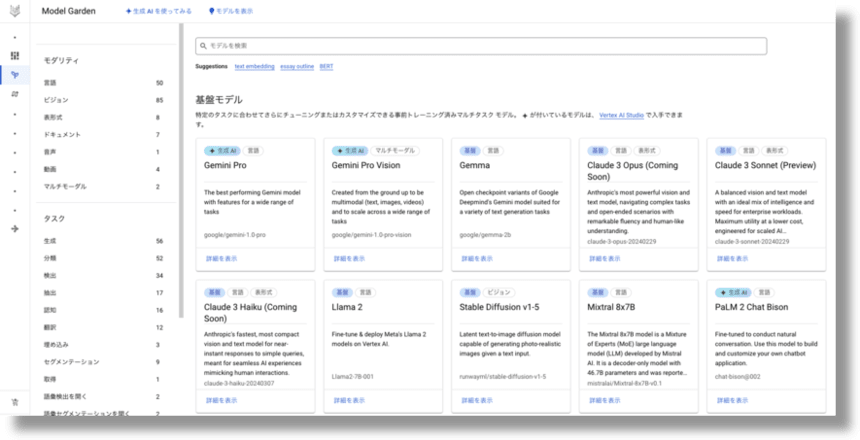Filter tasks by 埋め込み (3)
The image size is (860, 440).
pos(104,345)
